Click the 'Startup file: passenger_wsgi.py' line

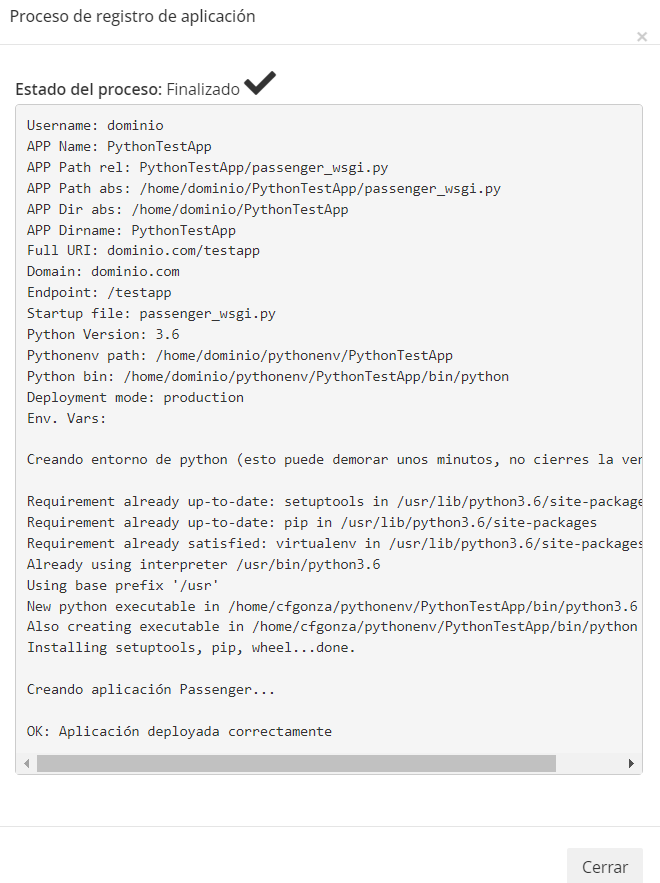click(x=151, y=314)
